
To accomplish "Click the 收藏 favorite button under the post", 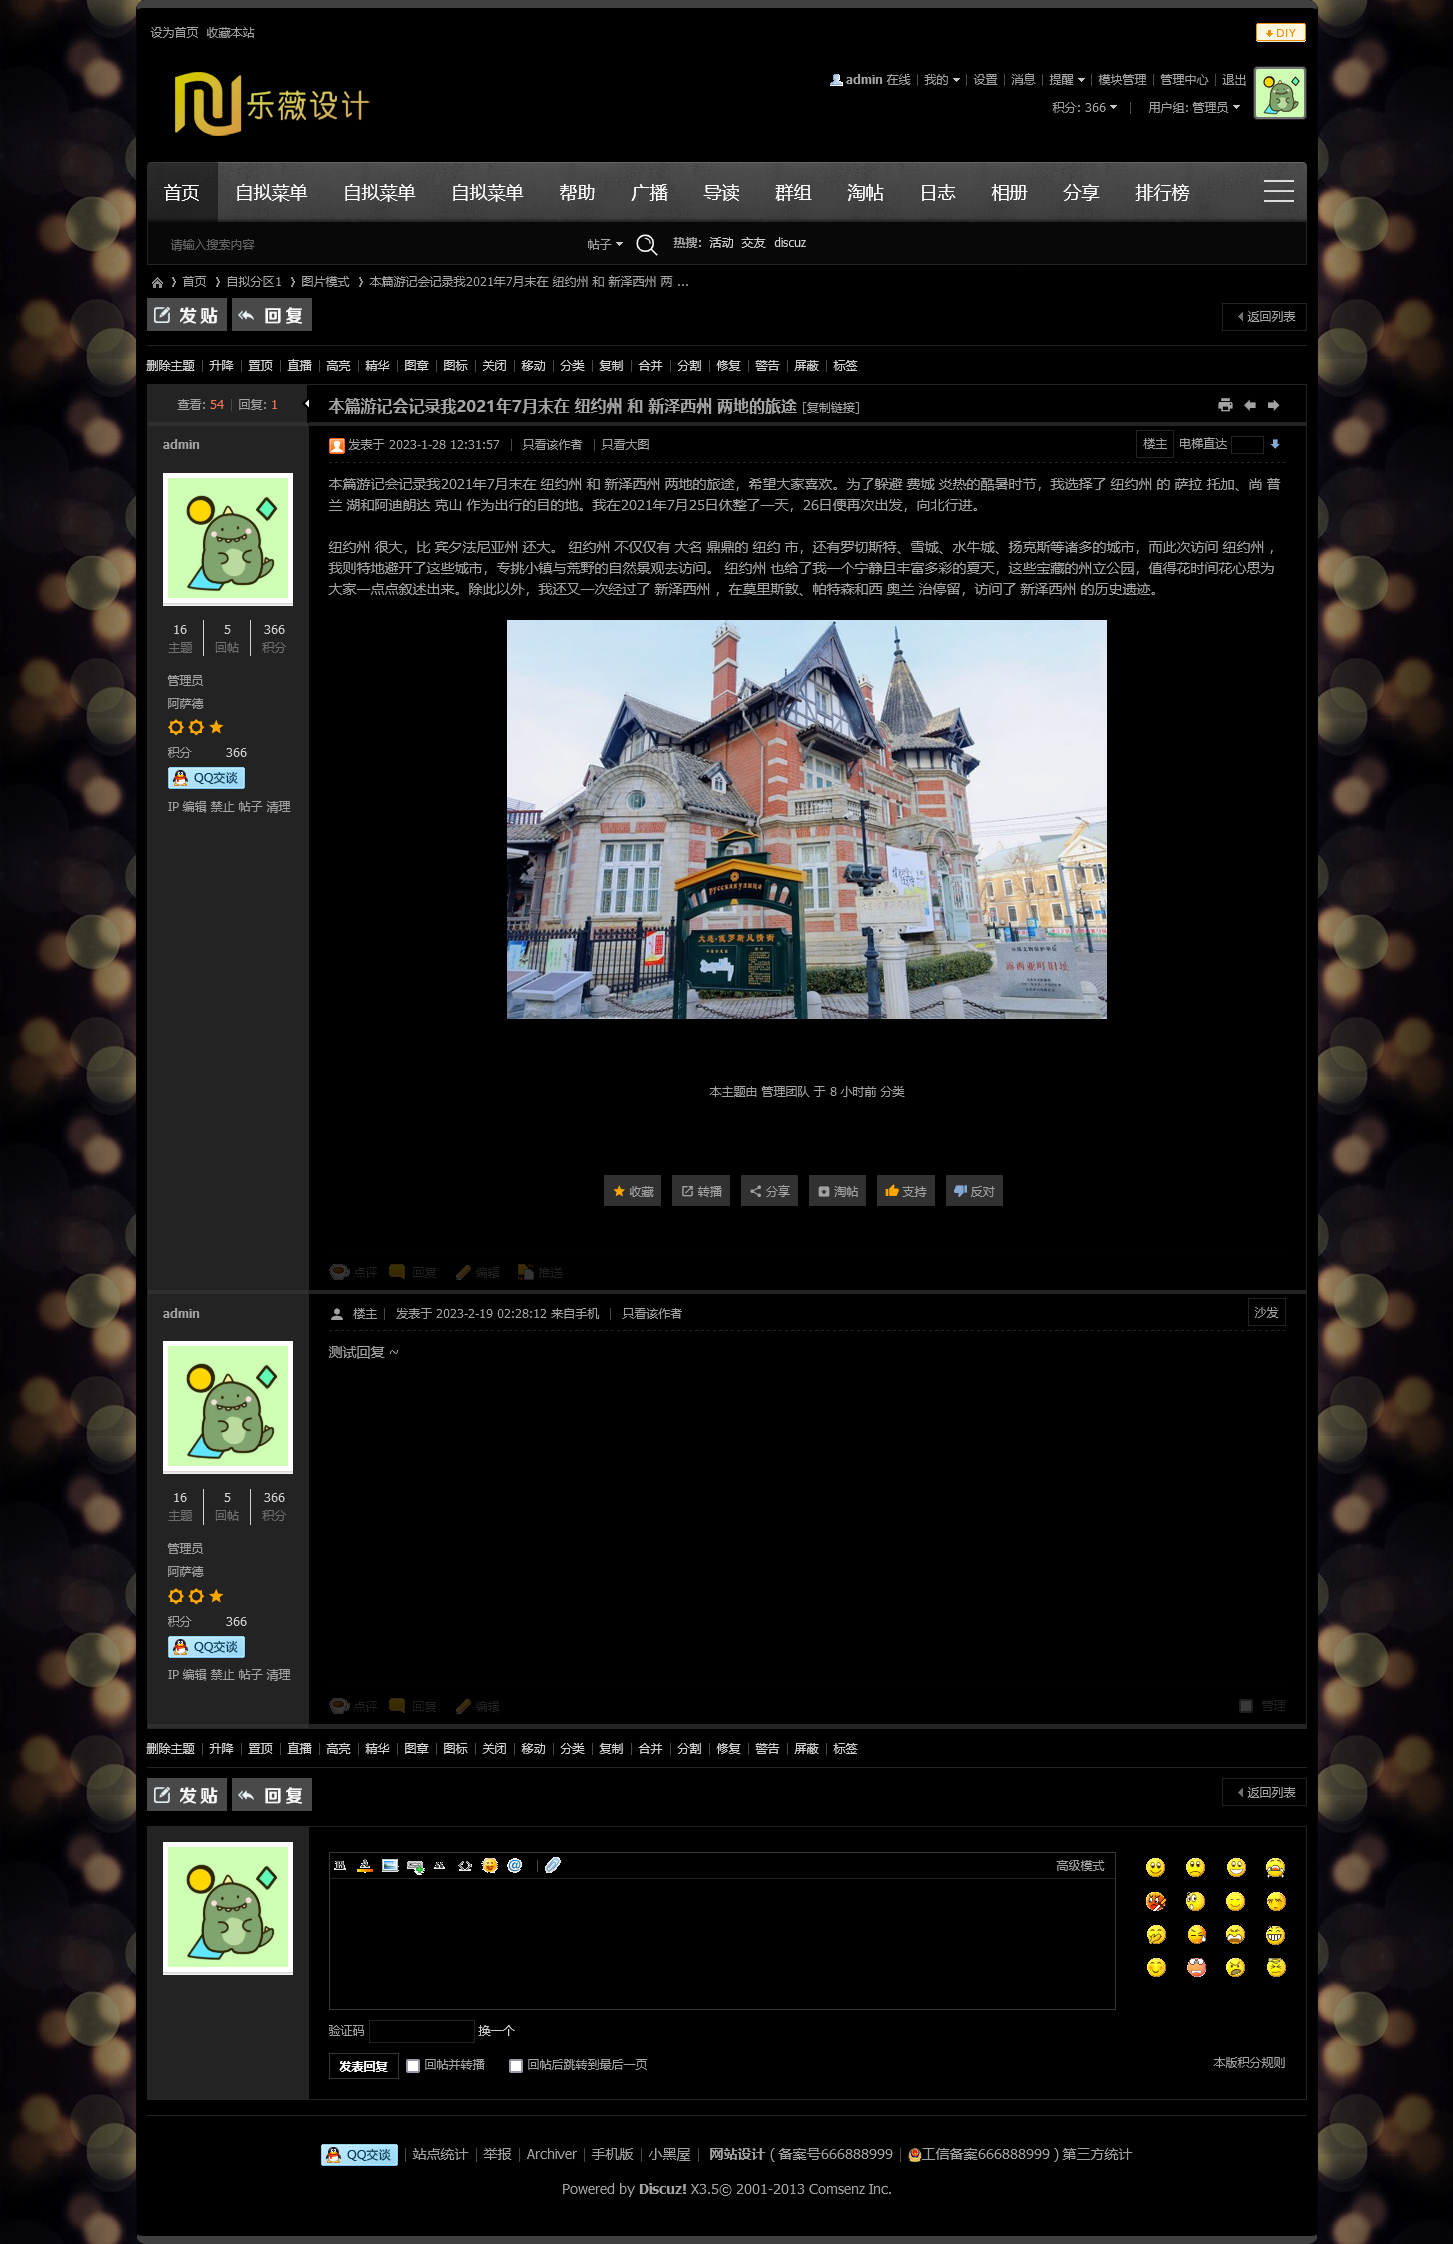I will 632,1191.
